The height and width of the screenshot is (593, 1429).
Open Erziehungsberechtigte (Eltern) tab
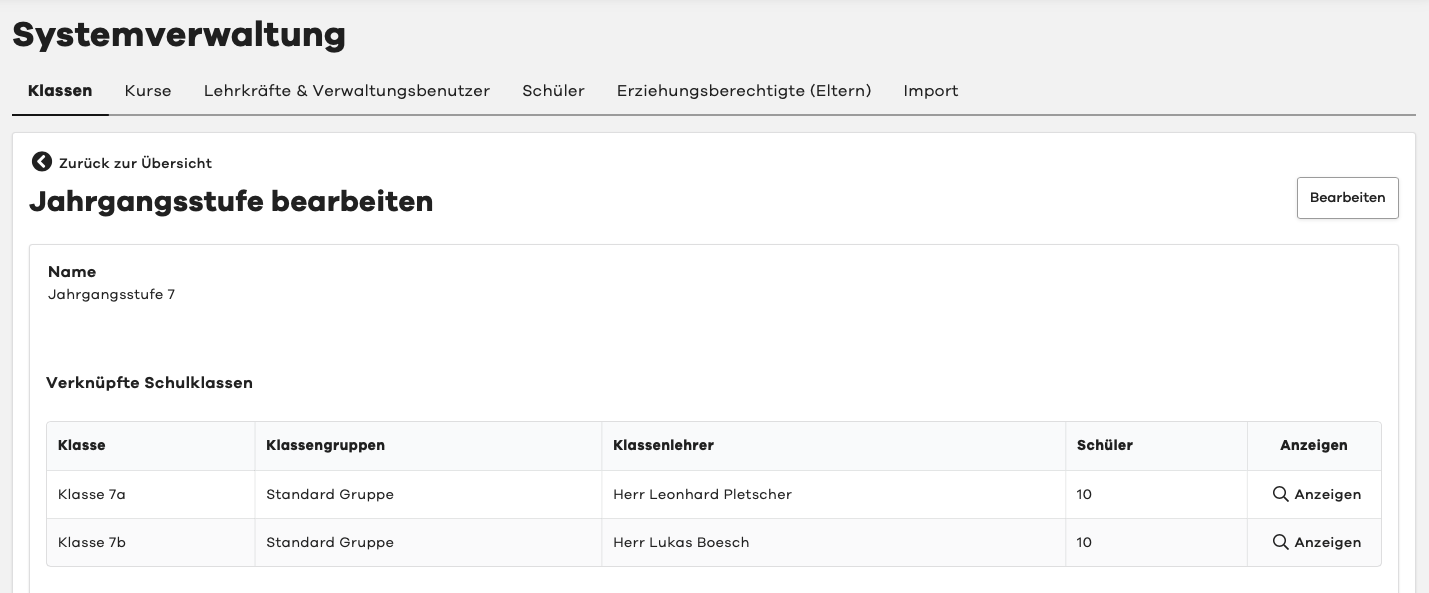tap(744, 91)
